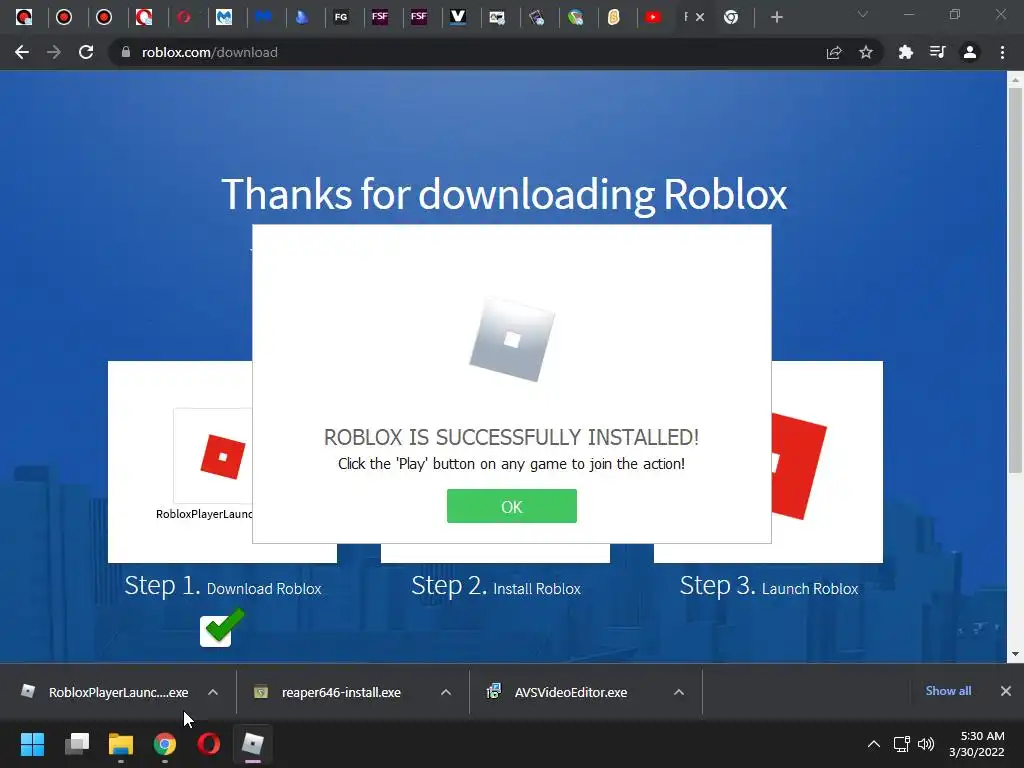Image resolution: width=1024 pixels, height=768 pixels.
Task: Go back to the previous page
Action: click(22, 52)
